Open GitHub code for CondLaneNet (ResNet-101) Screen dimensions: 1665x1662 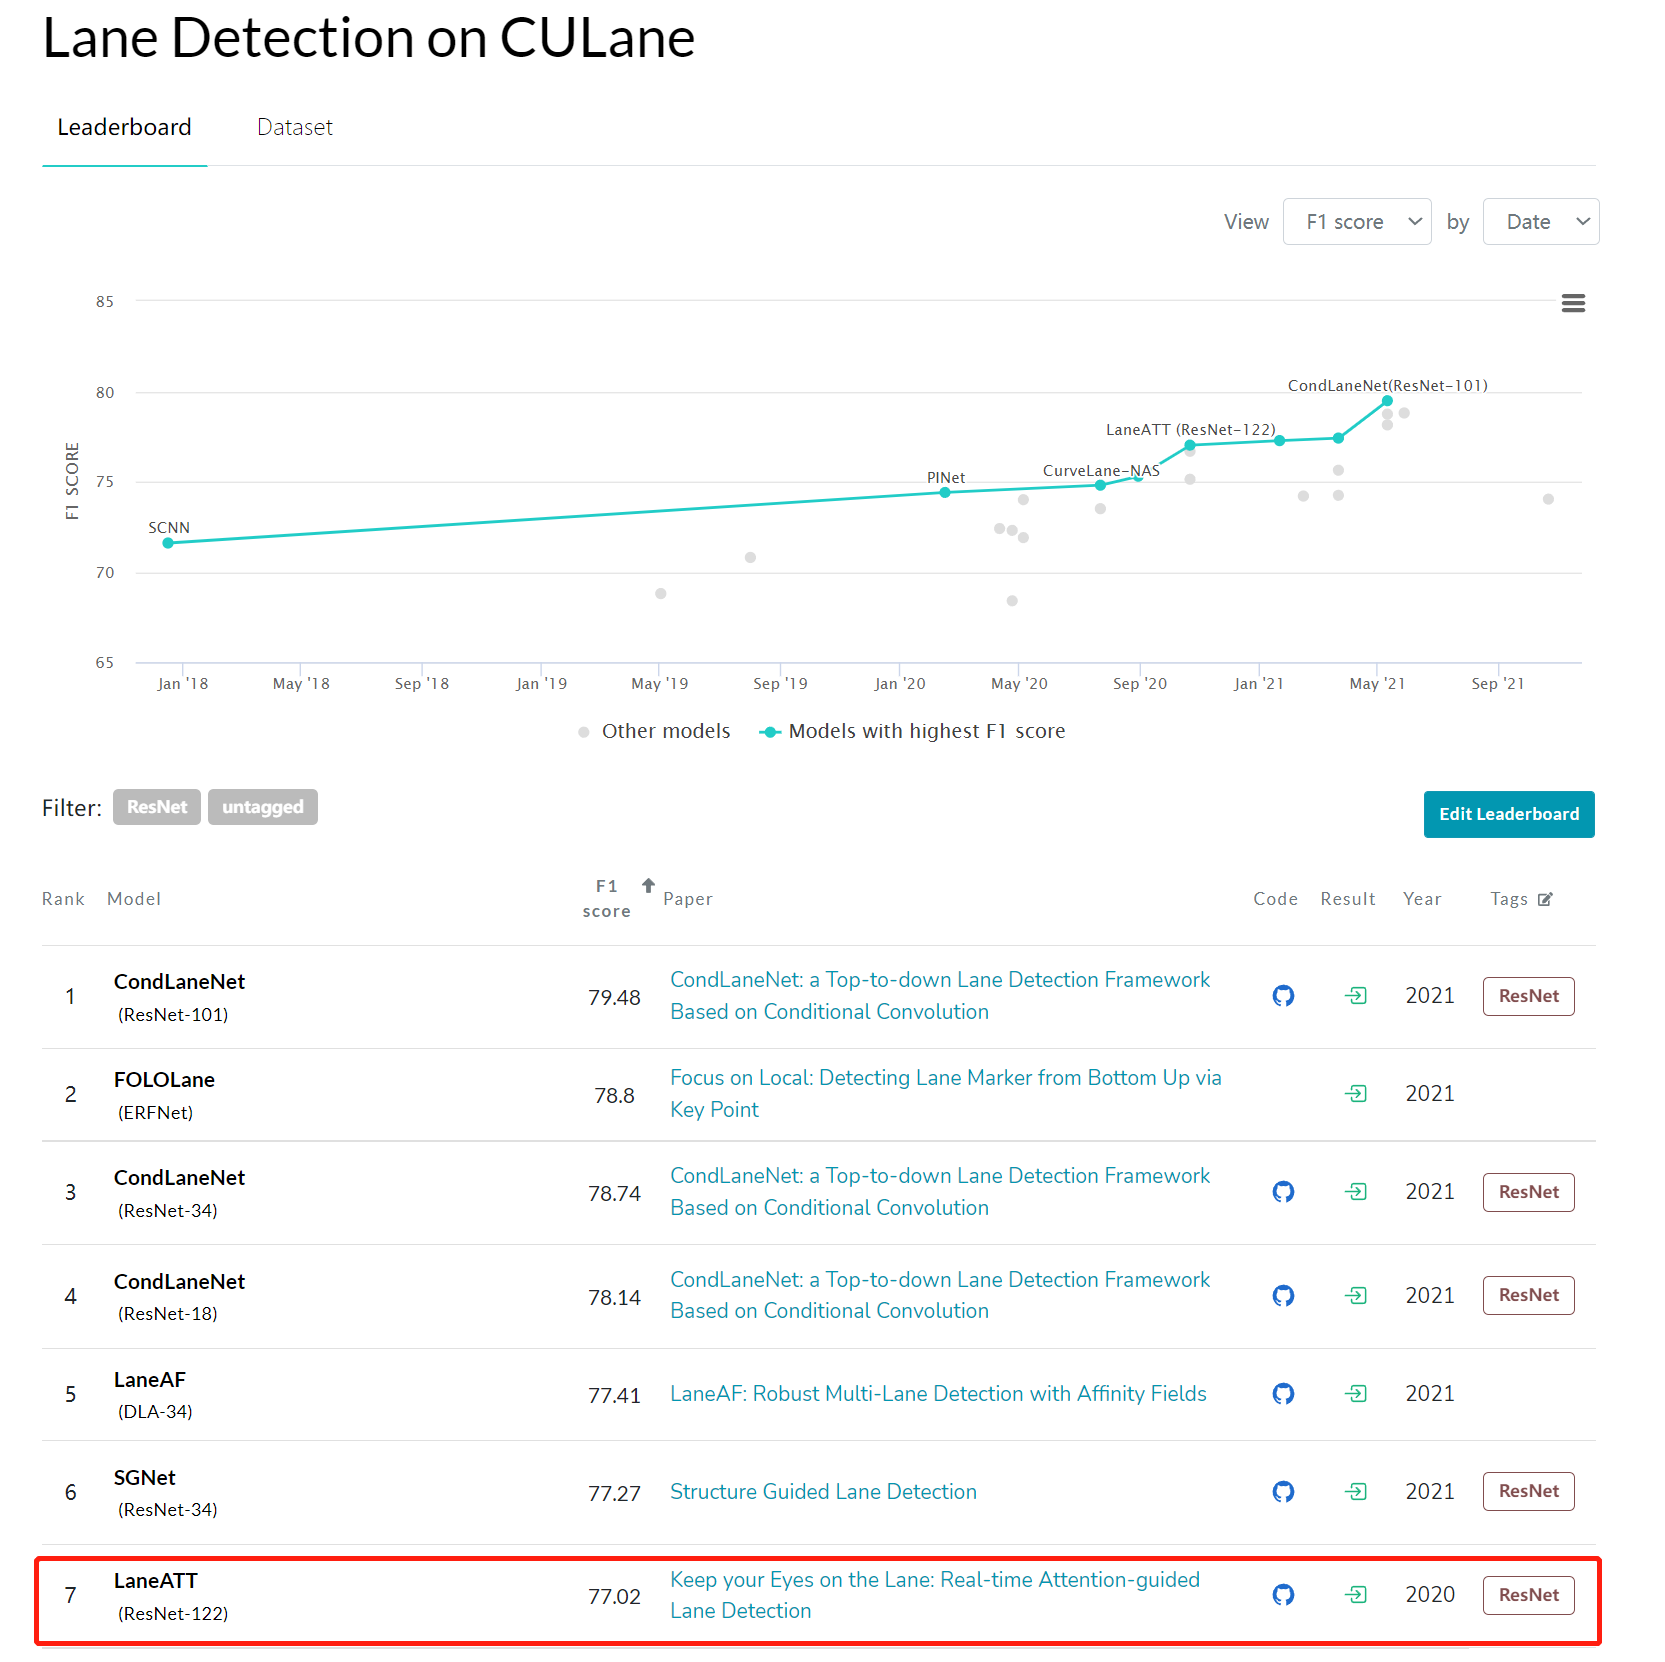[1283, 996]
